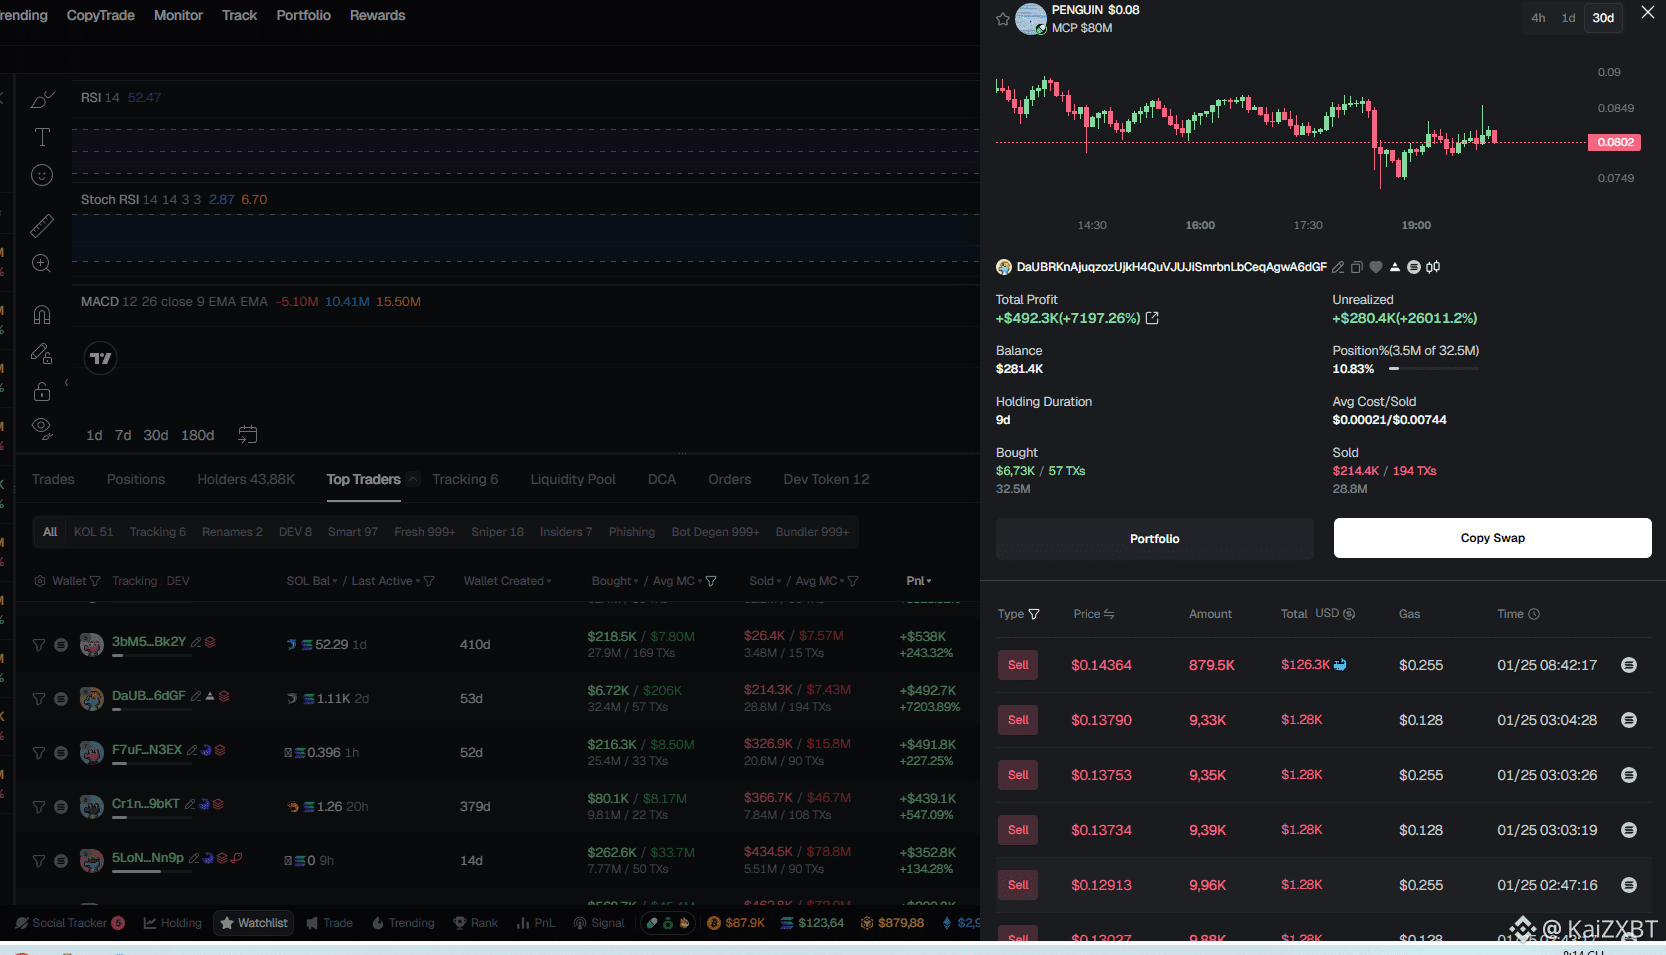Toggle magnet snapping mode
1666x955 pixels.
42,315
